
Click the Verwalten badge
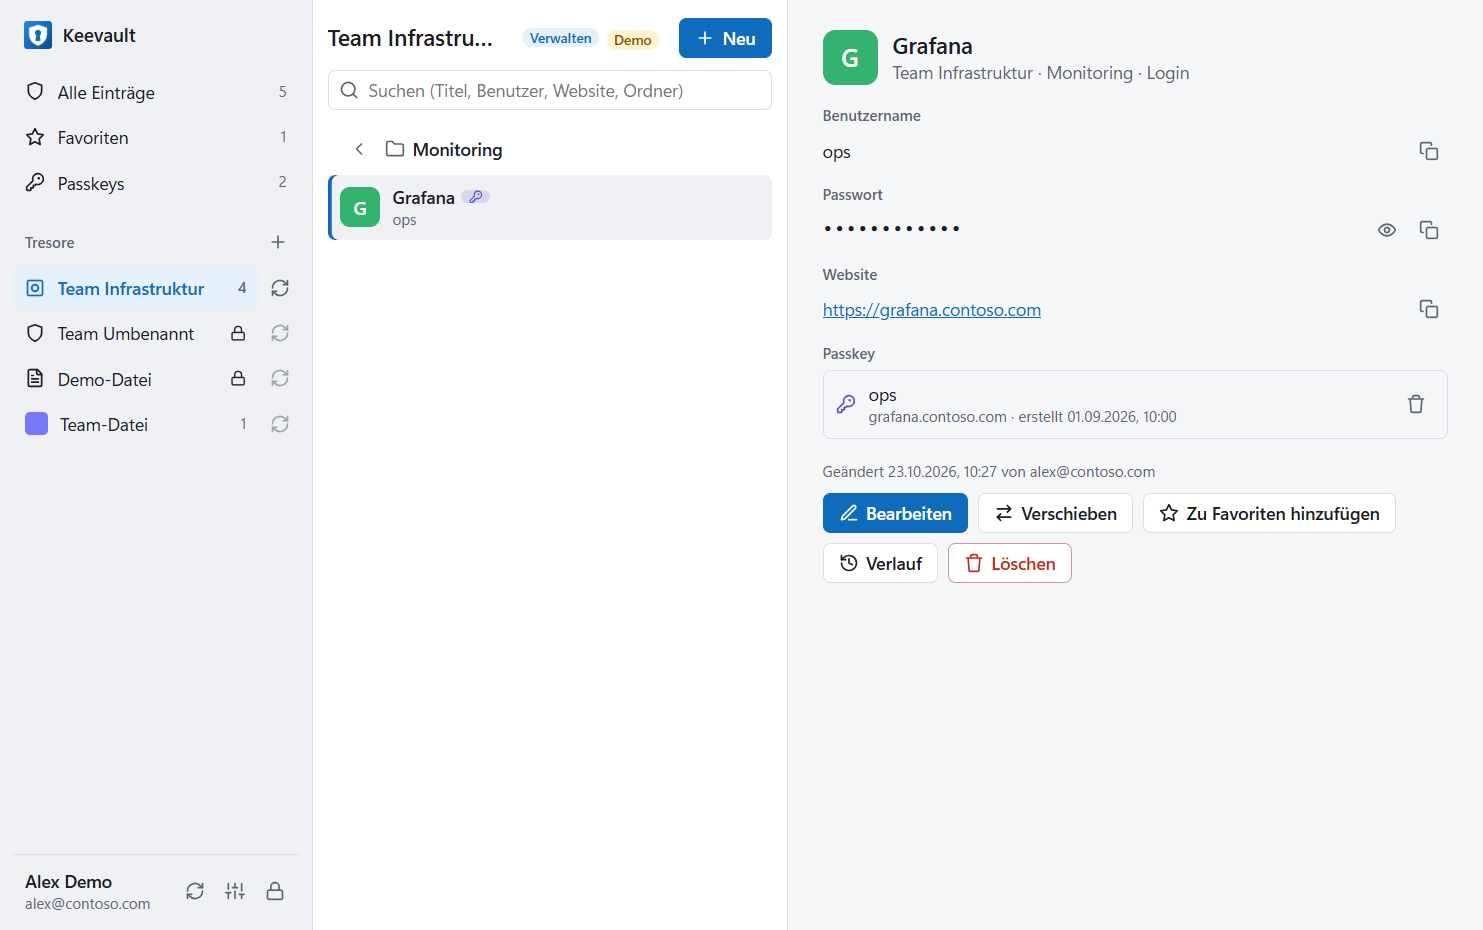click(560, 38)
